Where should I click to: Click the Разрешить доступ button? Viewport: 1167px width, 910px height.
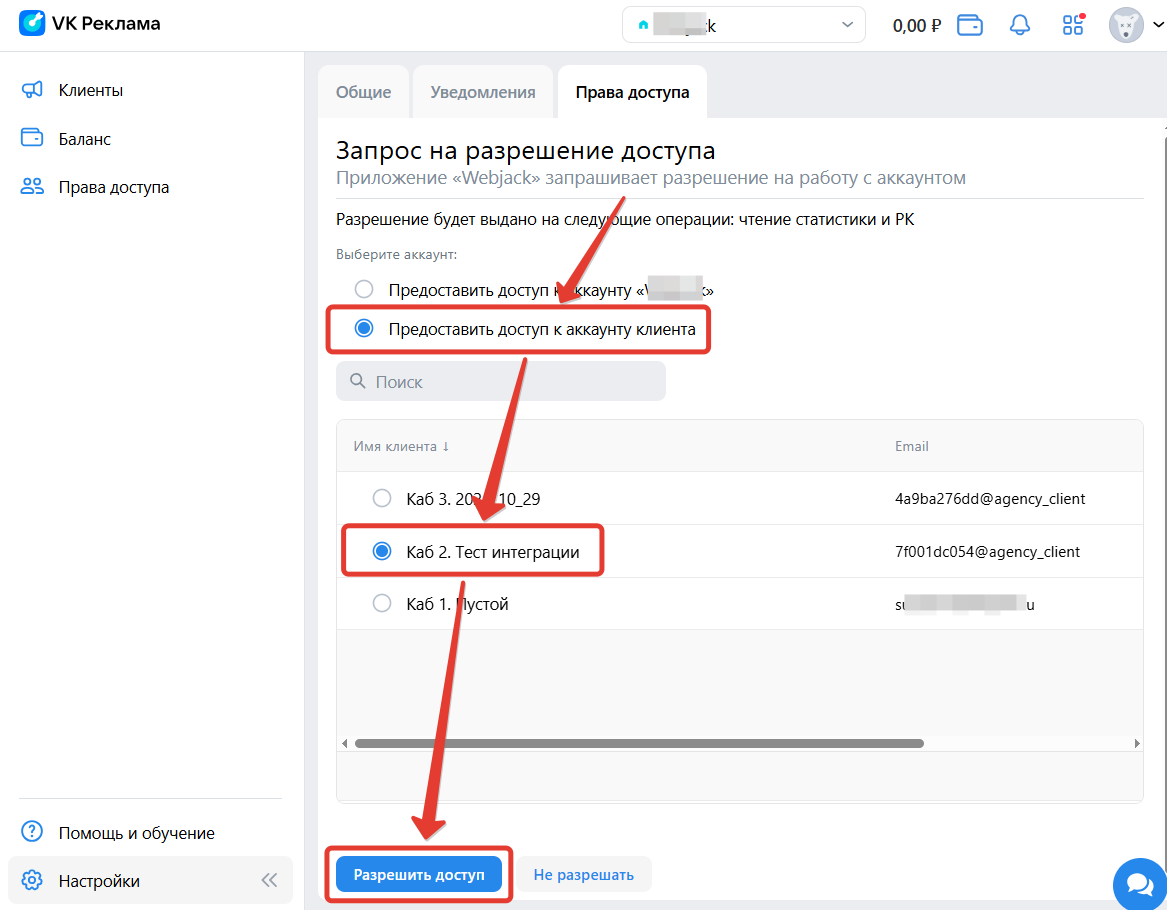click(x=419, y=874)
